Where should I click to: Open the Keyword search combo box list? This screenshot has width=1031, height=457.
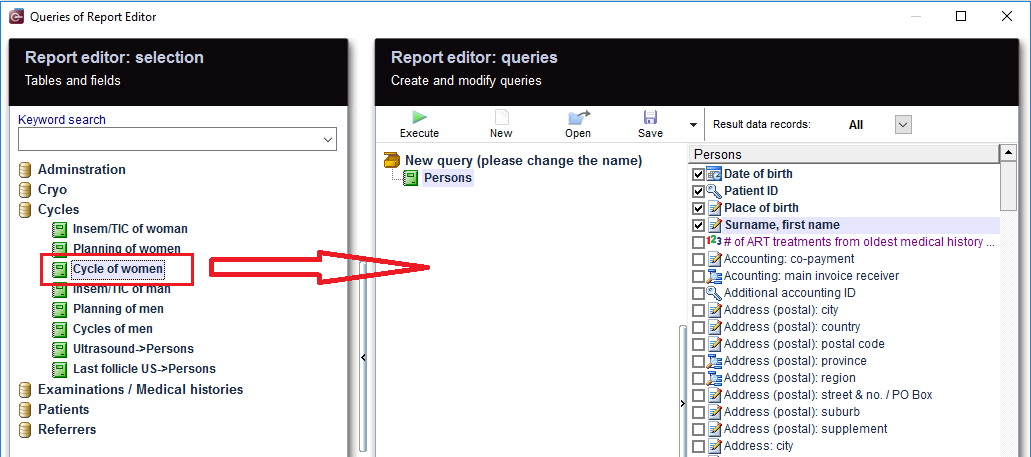pyautogui.click(x=328, y=139)
